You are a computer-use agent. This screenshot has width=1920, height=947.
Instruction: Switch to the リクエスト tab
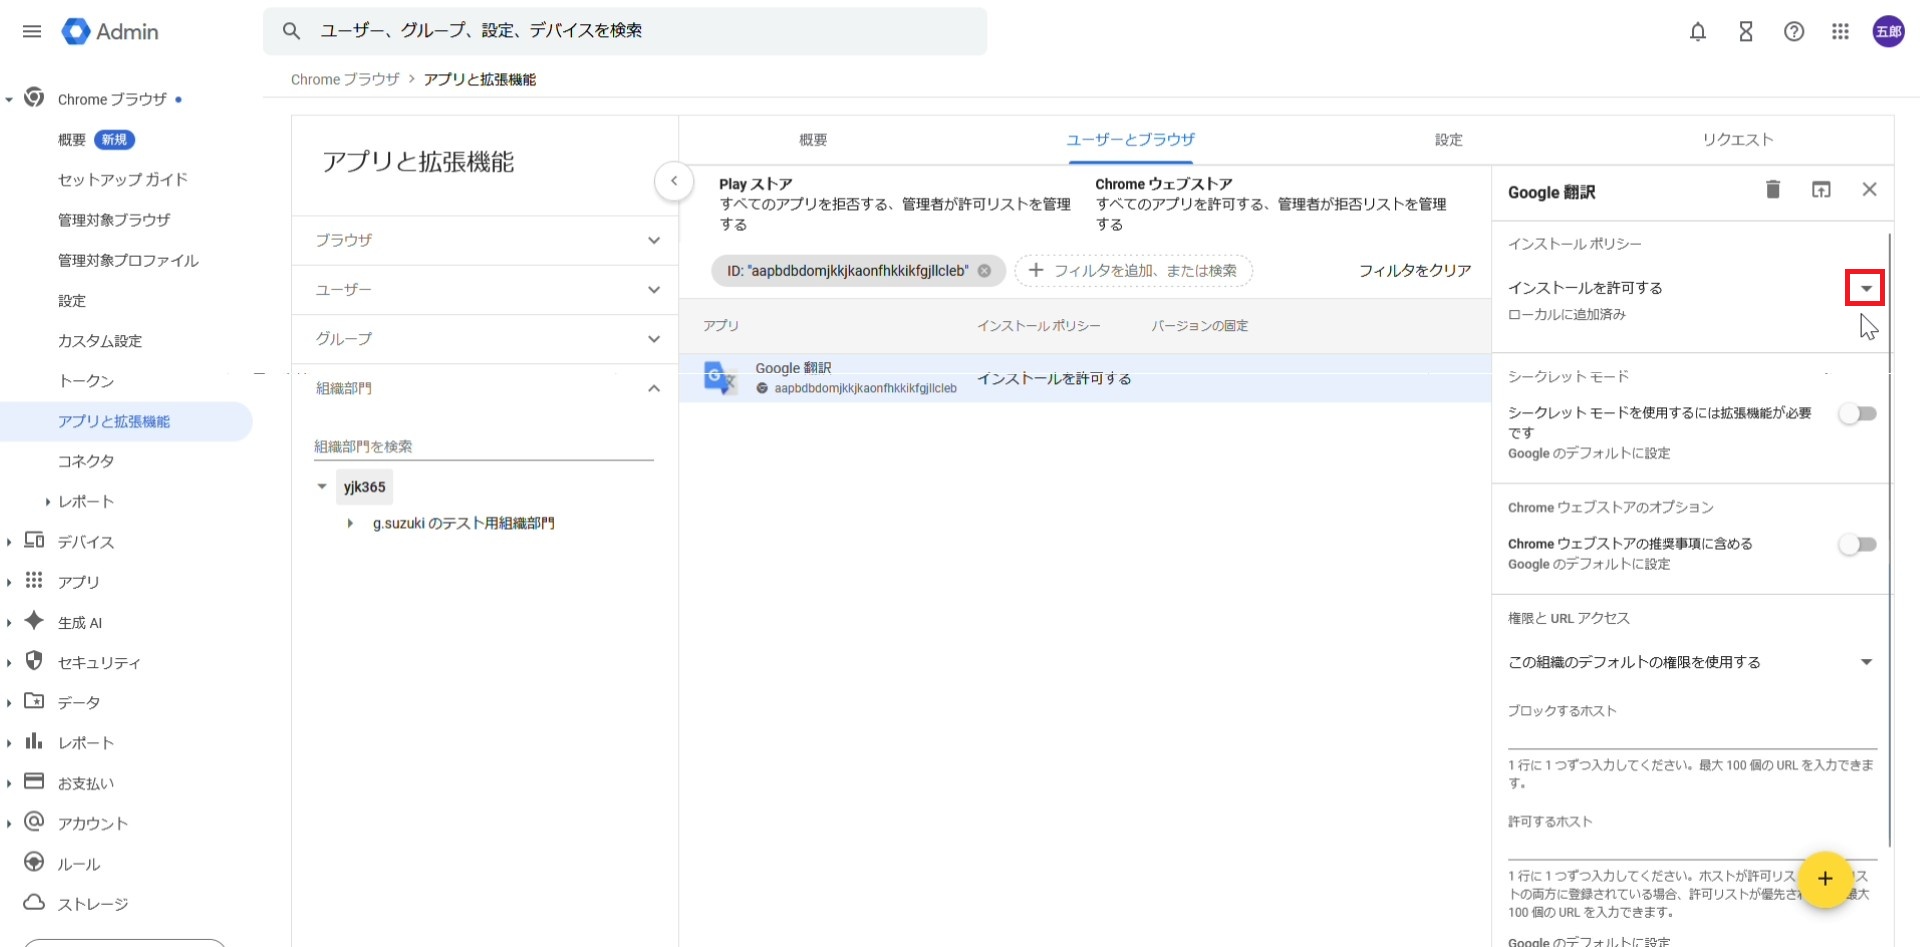1737,140
